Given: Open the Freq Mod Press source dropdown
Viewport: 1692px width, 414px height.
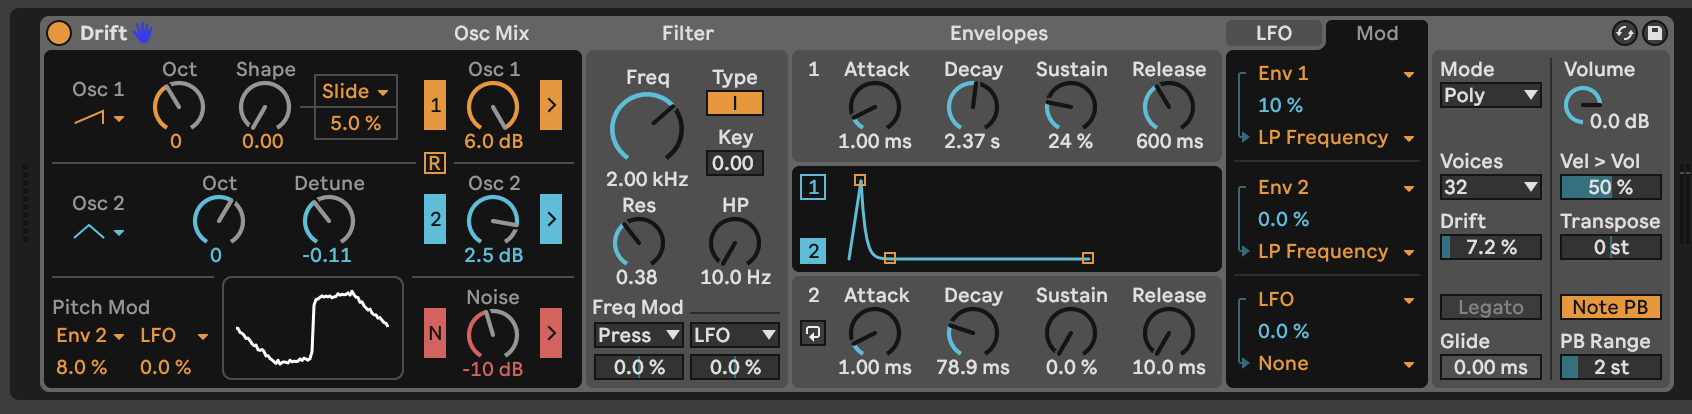Looking at the screenshot, I should pyautogui.click(x=639, y=335).
